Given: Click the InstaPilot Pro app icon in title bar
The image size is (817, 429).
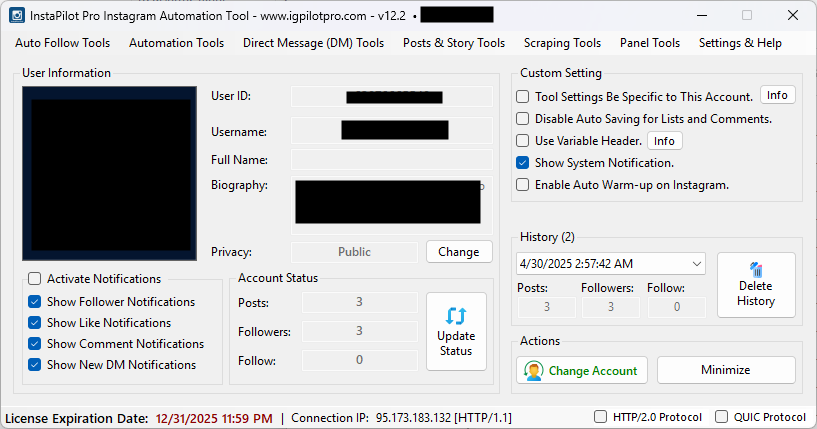Looking at the screenshot, I should tap(17, 15).
